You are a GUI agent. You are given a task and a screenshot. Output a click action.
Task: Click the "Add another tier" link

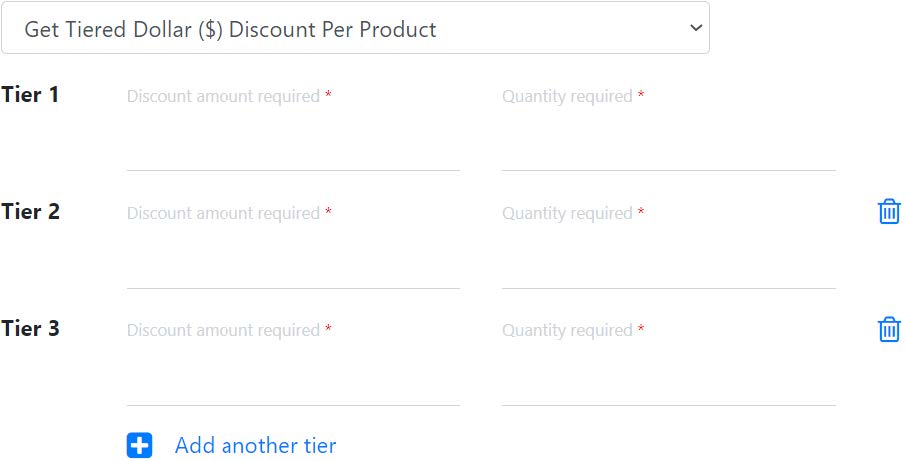pos(255,446)
